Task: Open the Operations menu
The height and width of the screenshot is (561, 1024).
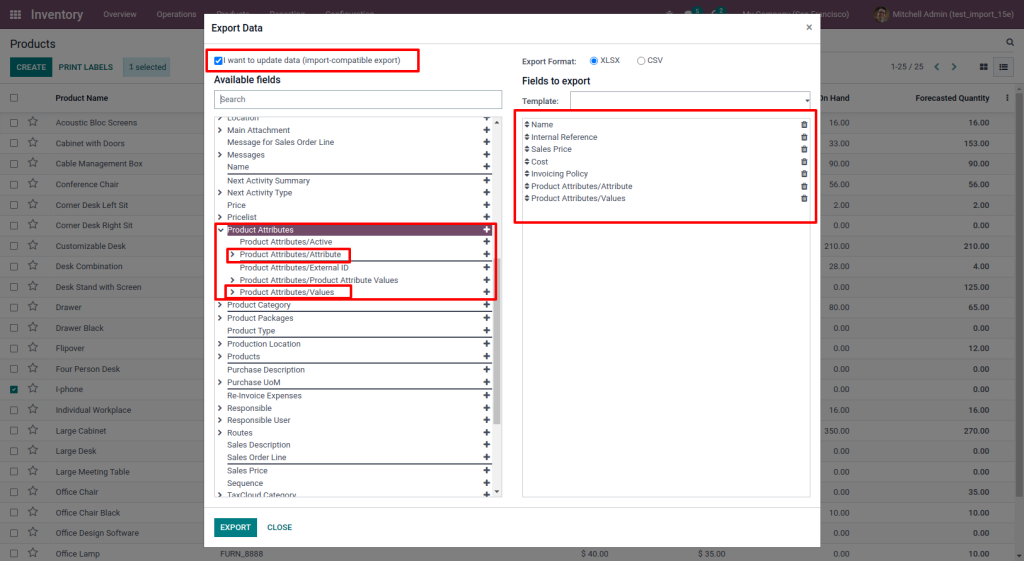Action: point(176,14)
